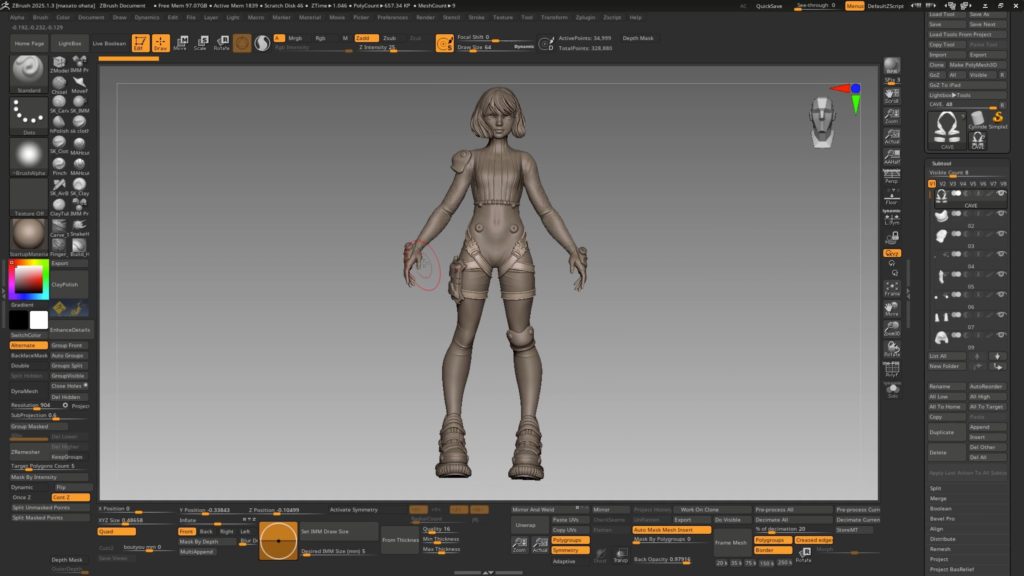Toggle the Zadd mode button

pos(366,38)
